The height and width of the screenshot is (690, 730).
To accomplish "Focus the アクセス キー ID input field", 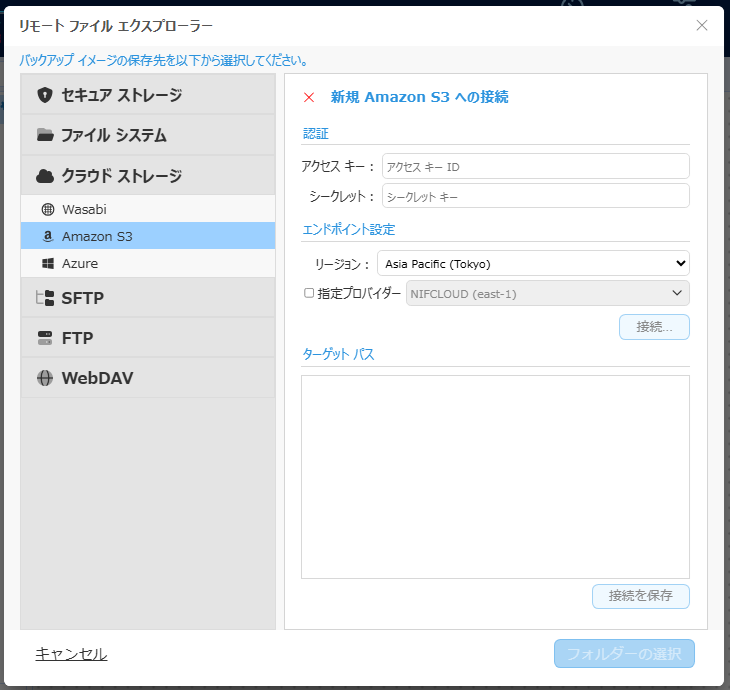I will click(535, 166).
